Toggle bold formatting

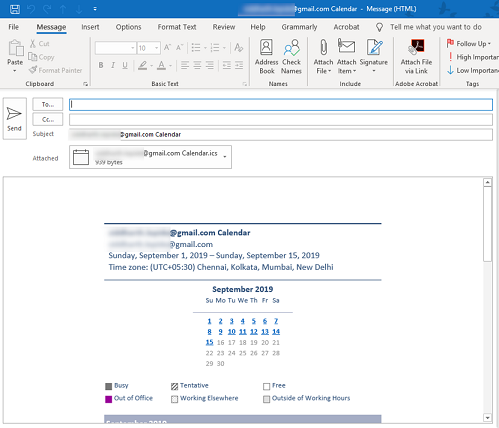[x=101, y=65]
